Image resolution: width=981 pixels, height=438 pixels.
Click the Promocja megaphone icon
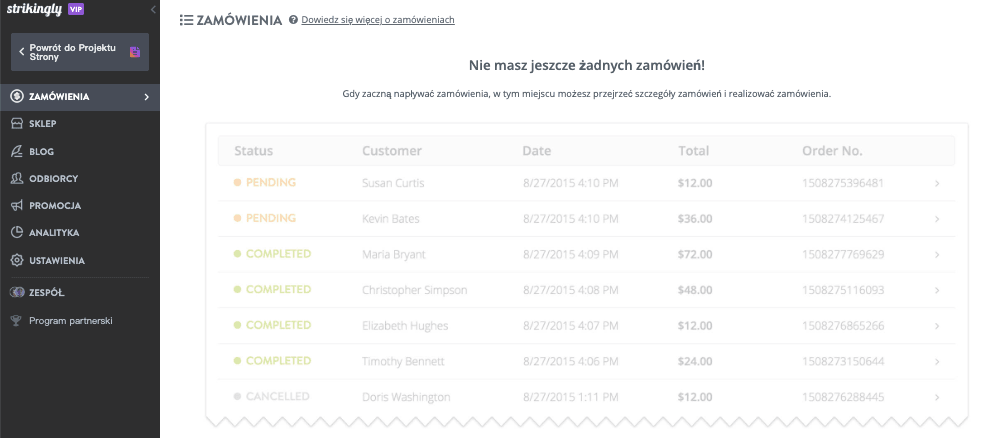click(17, 205)
